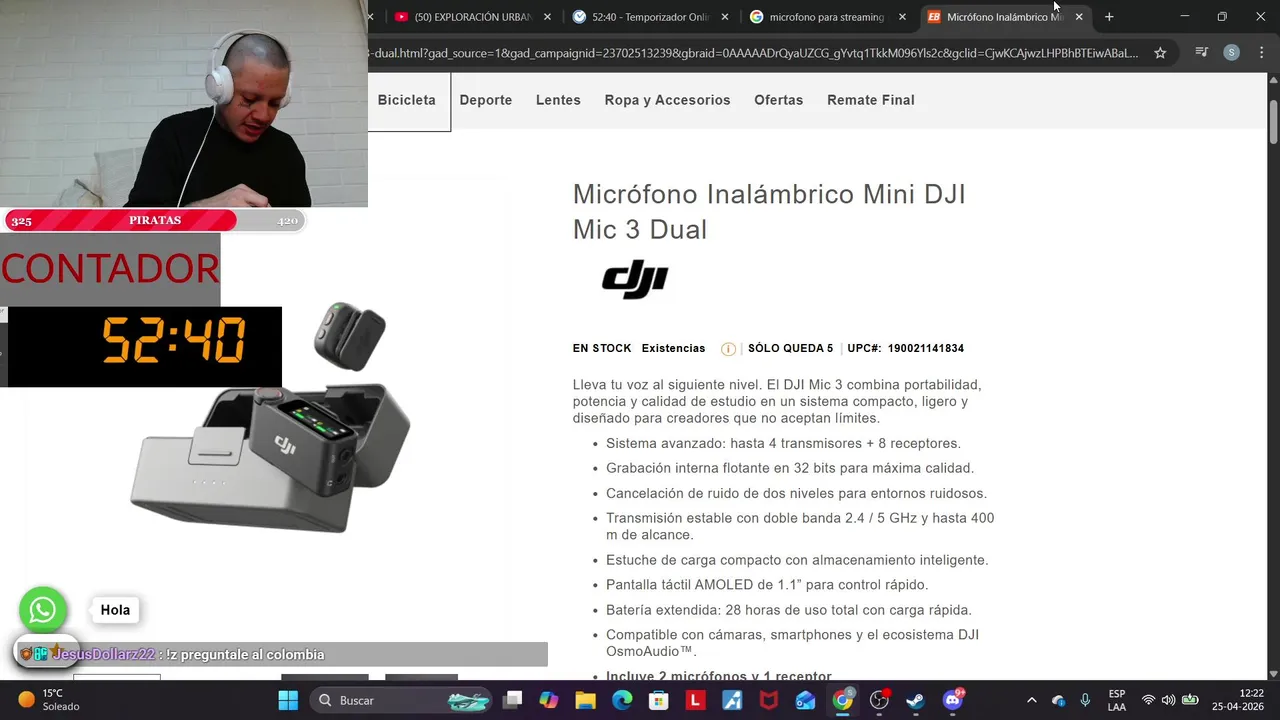The image size is (1280, 720).
Task: Open the Lentes menu
Action: [x=558, y=100]
